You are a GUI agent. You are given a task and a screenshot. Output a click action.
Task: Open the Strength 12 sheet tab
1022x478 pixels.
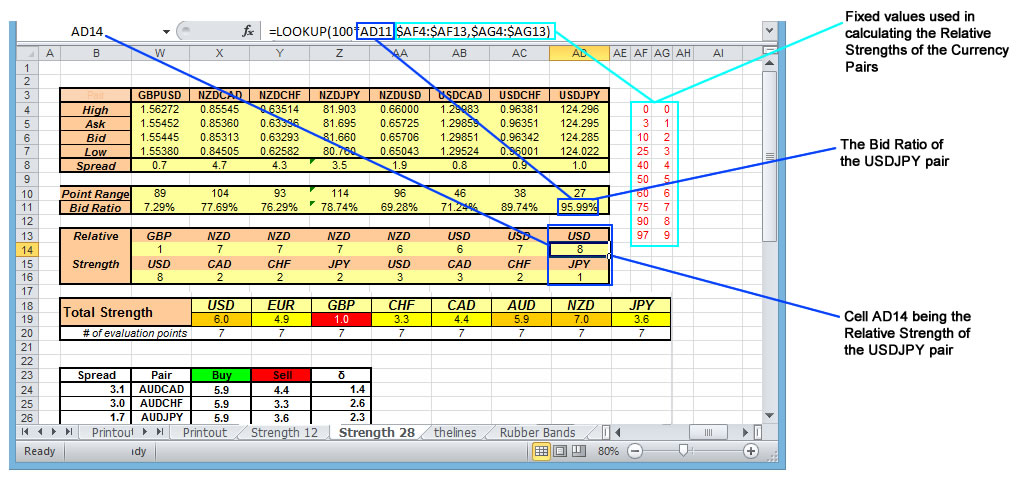284,432
